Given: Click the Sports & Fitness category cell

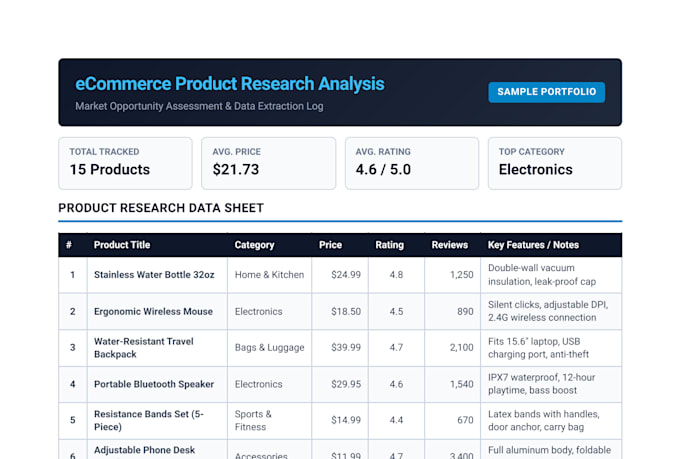Looking at the screenshot, I should coord(269,420).
